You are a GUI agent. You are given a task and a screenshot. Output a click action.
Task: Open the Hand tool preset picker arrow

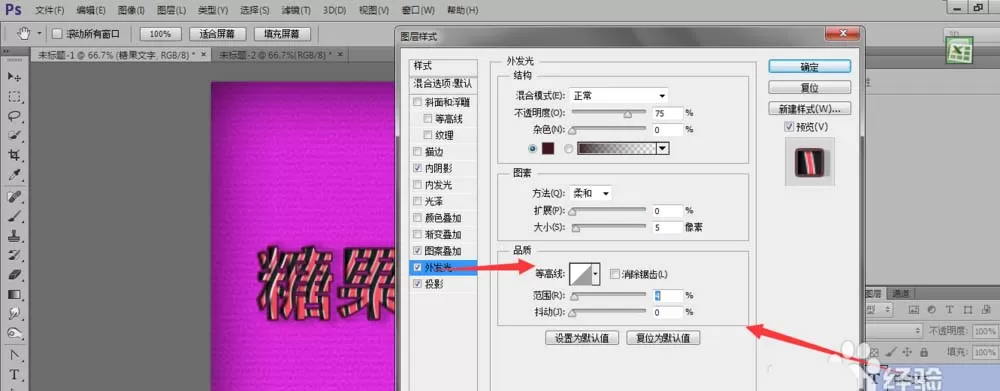40,34
